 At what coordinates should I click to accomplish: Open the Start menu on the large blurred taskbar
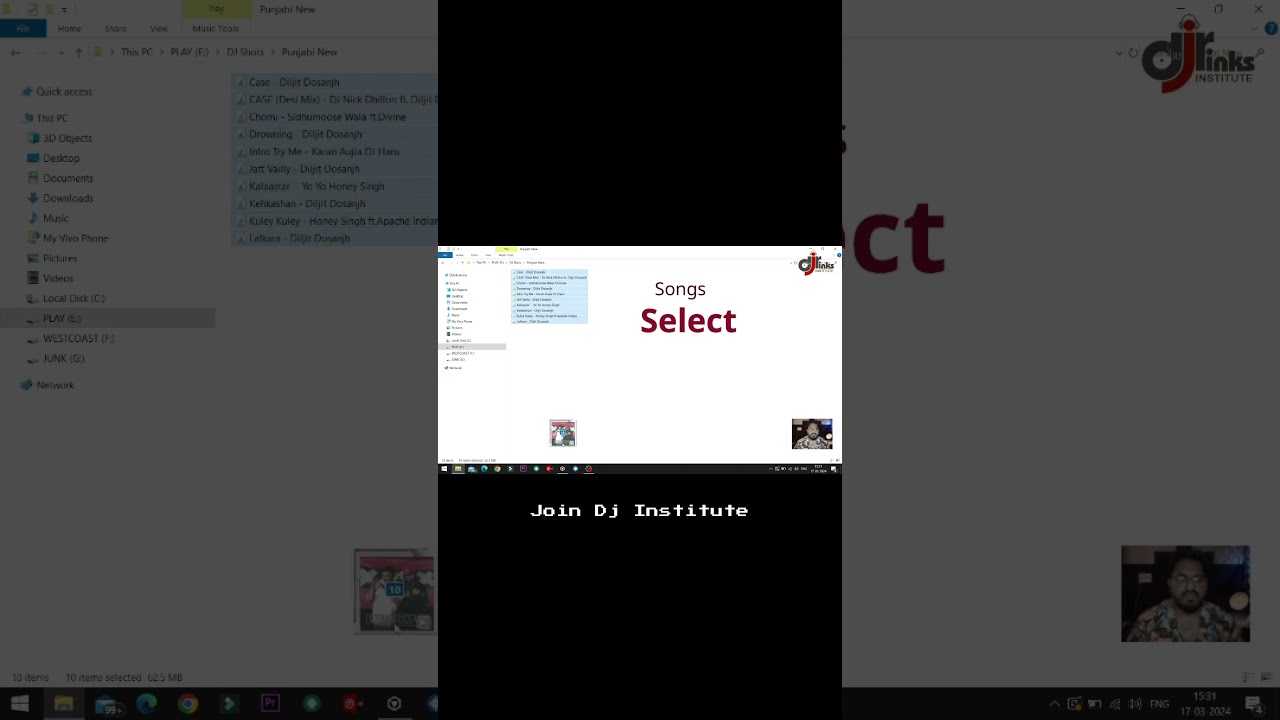[19, 704]
